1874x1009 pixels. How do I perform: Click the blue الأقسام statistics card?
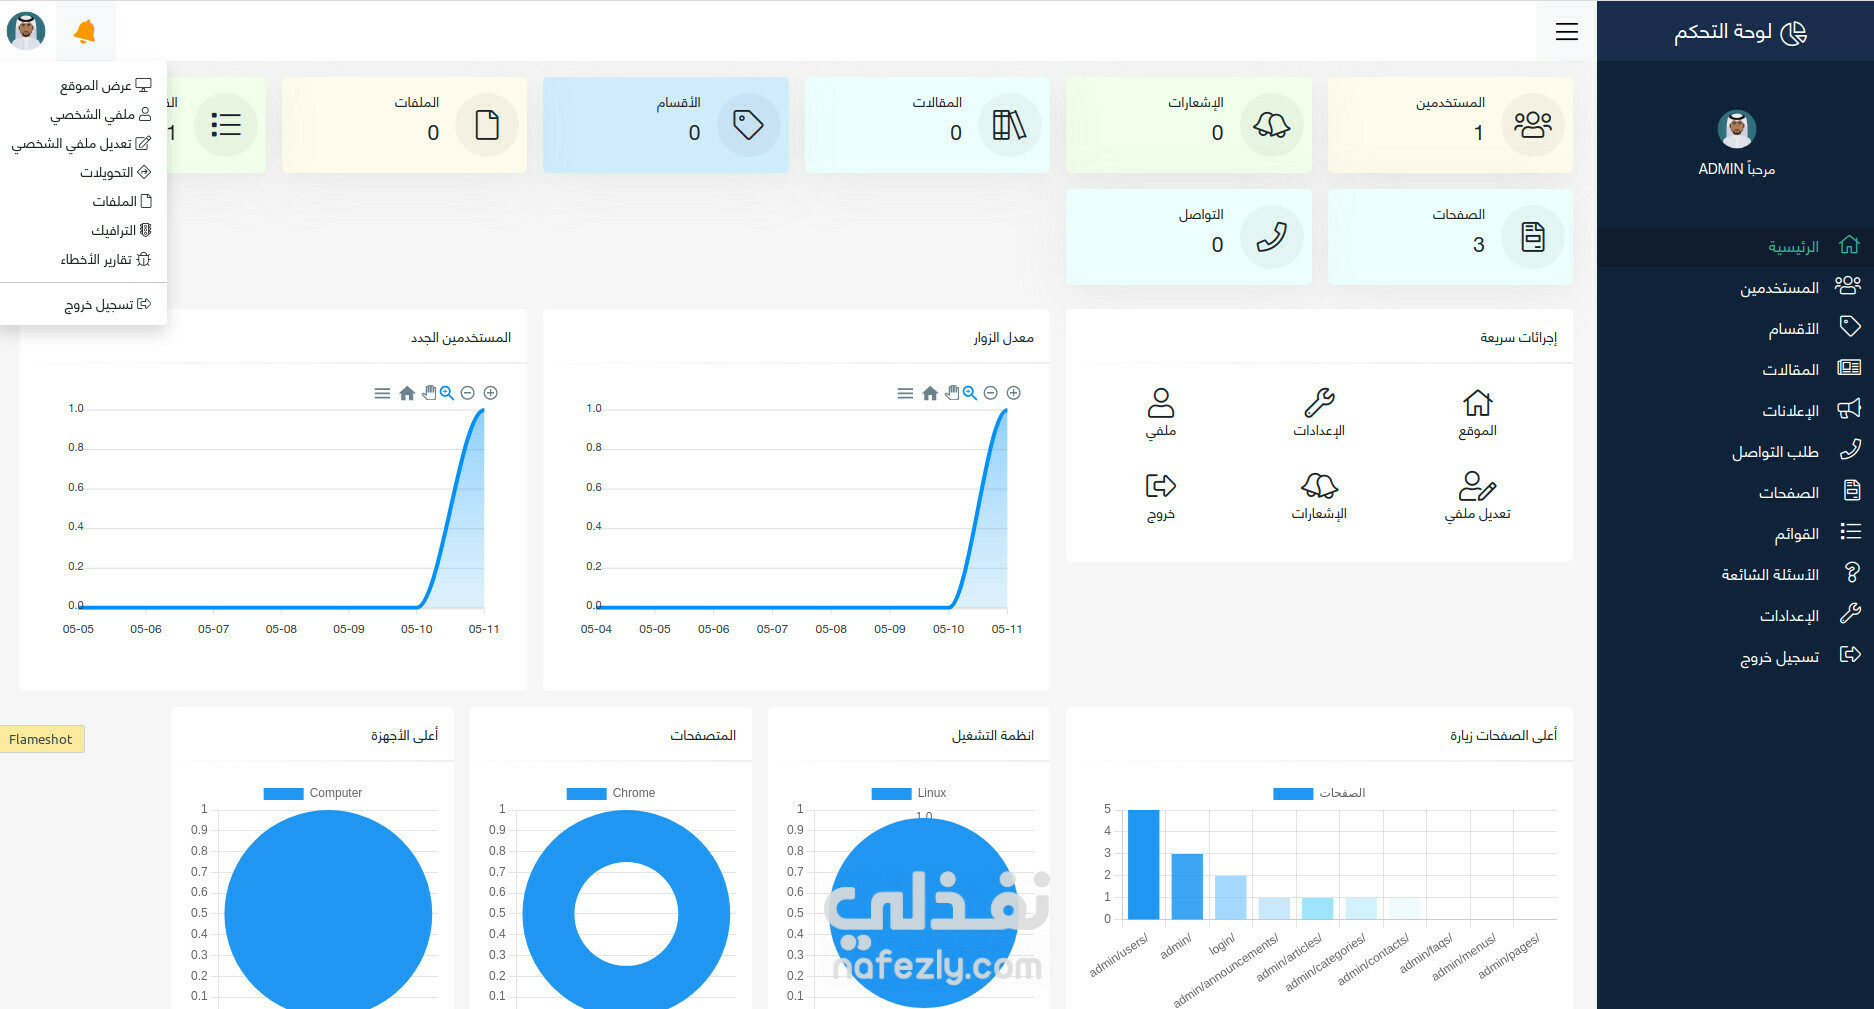tap(666, 125)
